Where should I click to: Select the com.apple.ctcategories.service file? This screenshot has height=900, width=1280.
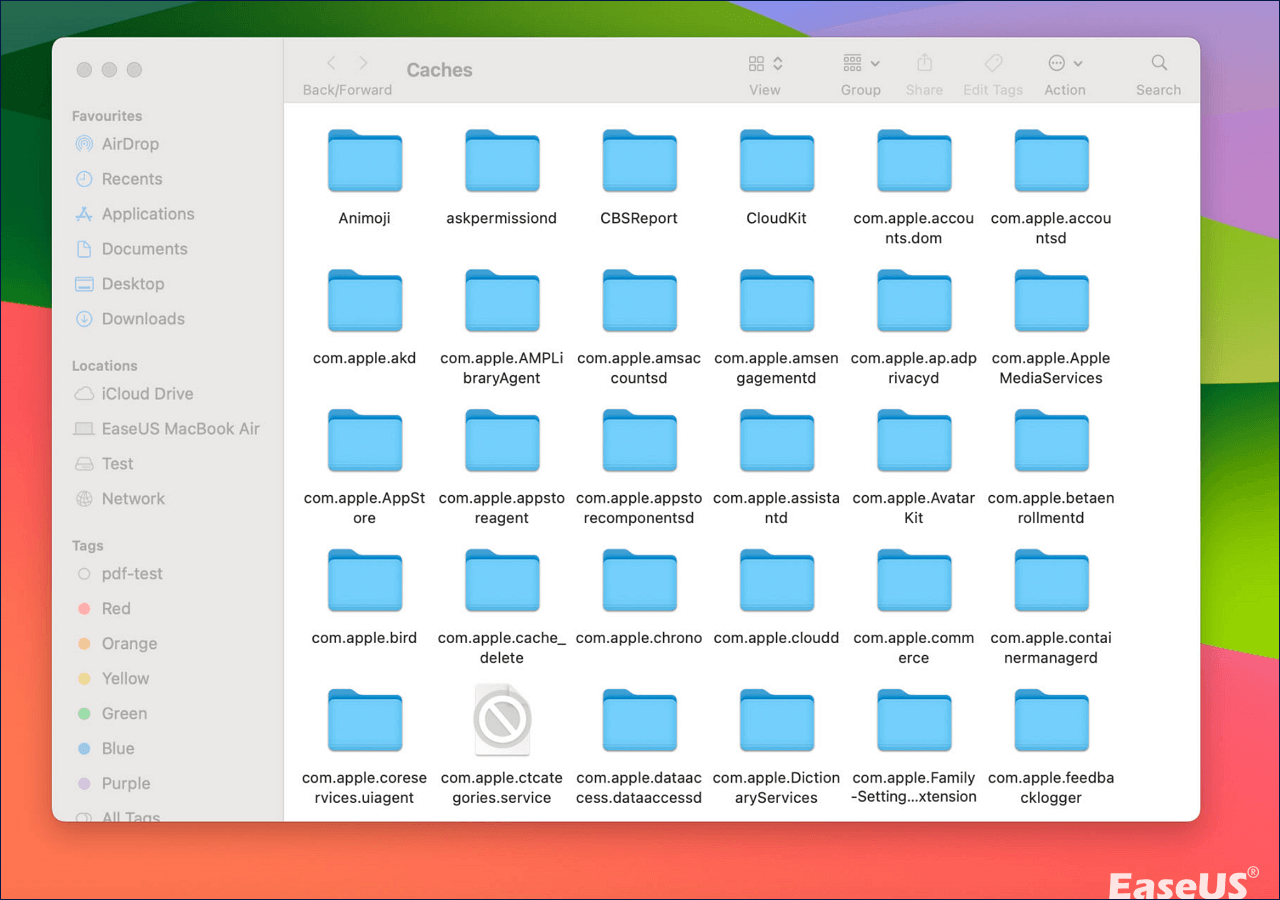502,722
